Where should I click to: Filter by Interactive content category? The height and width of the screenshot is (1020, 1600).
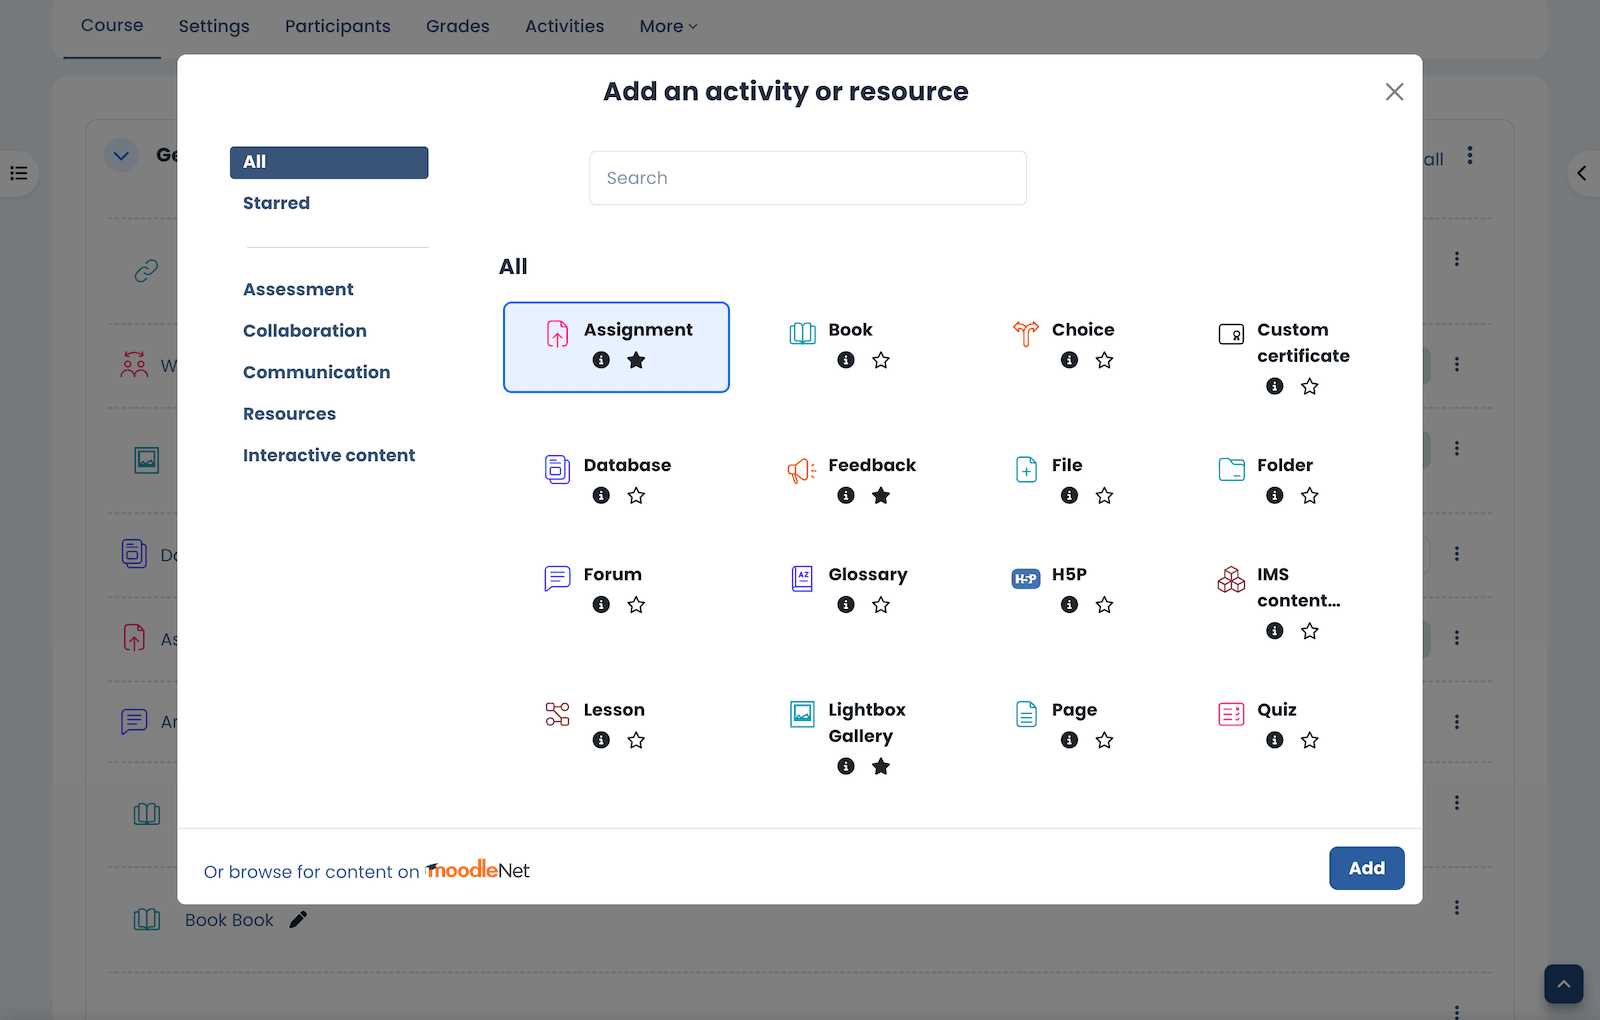tap(329, 455)
